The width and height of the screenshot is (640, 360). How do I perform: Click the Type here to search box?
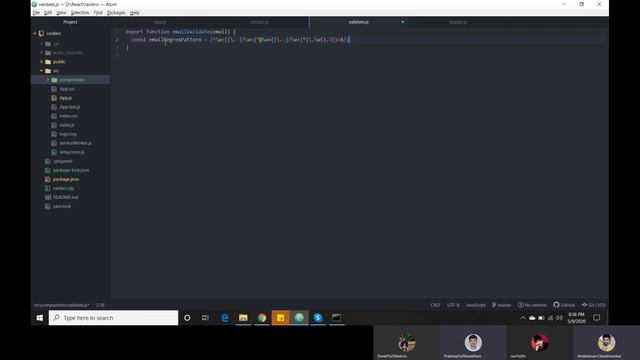113,318
